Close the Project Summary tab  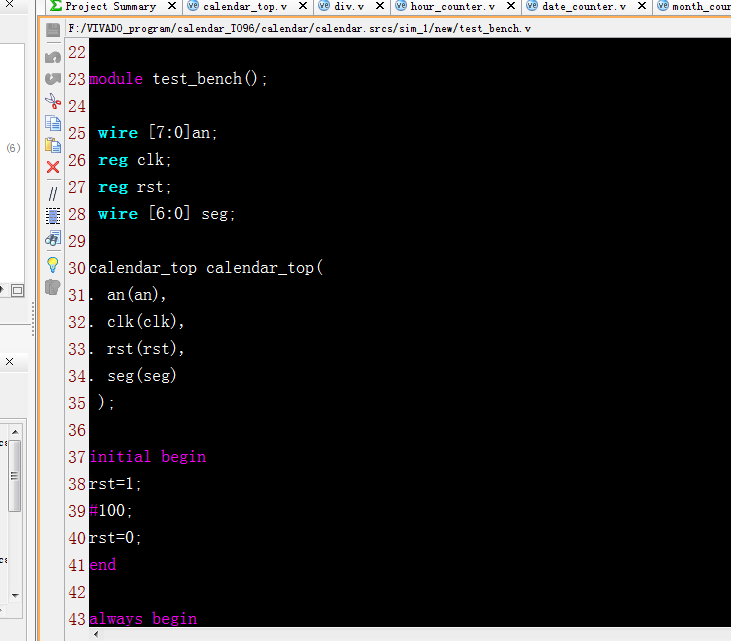[172, 6]
